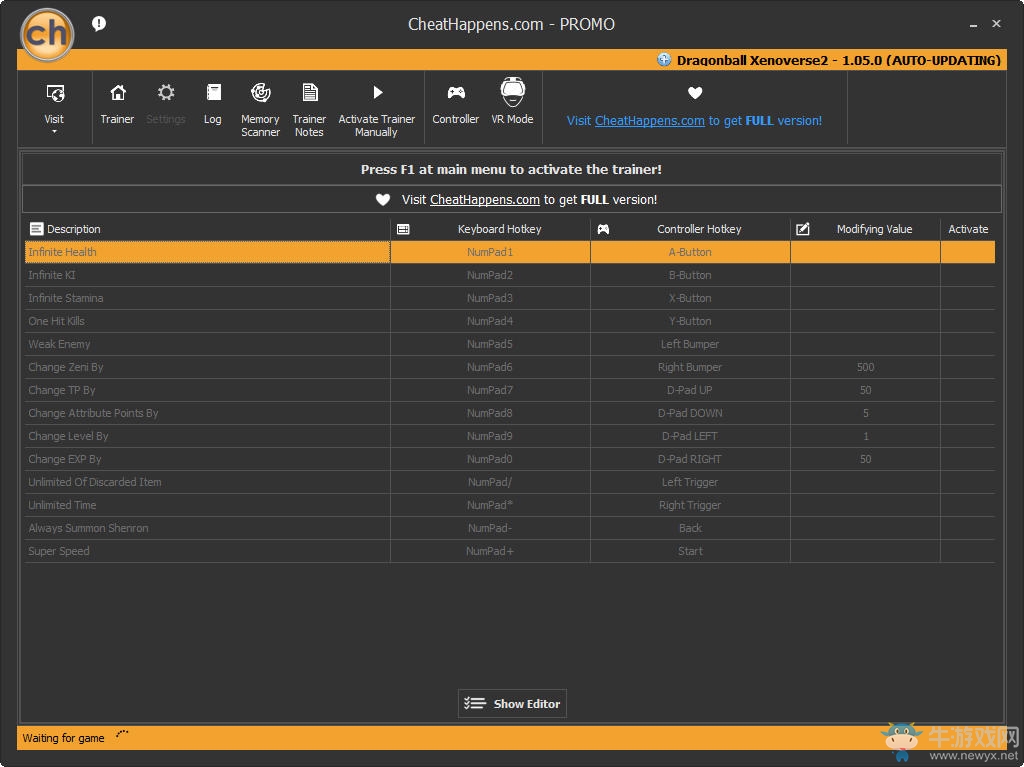Open the Visit globe icon

55,93
